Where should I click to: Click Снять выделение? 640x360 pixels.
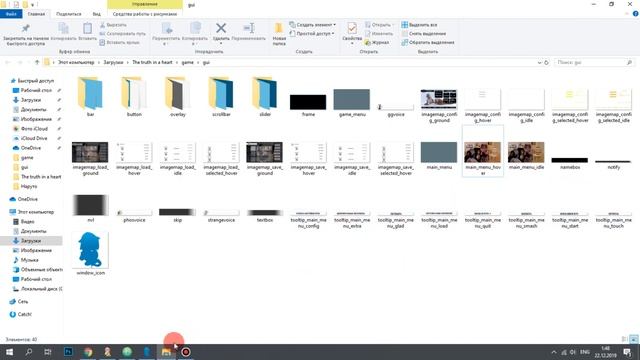coord(424,33)
